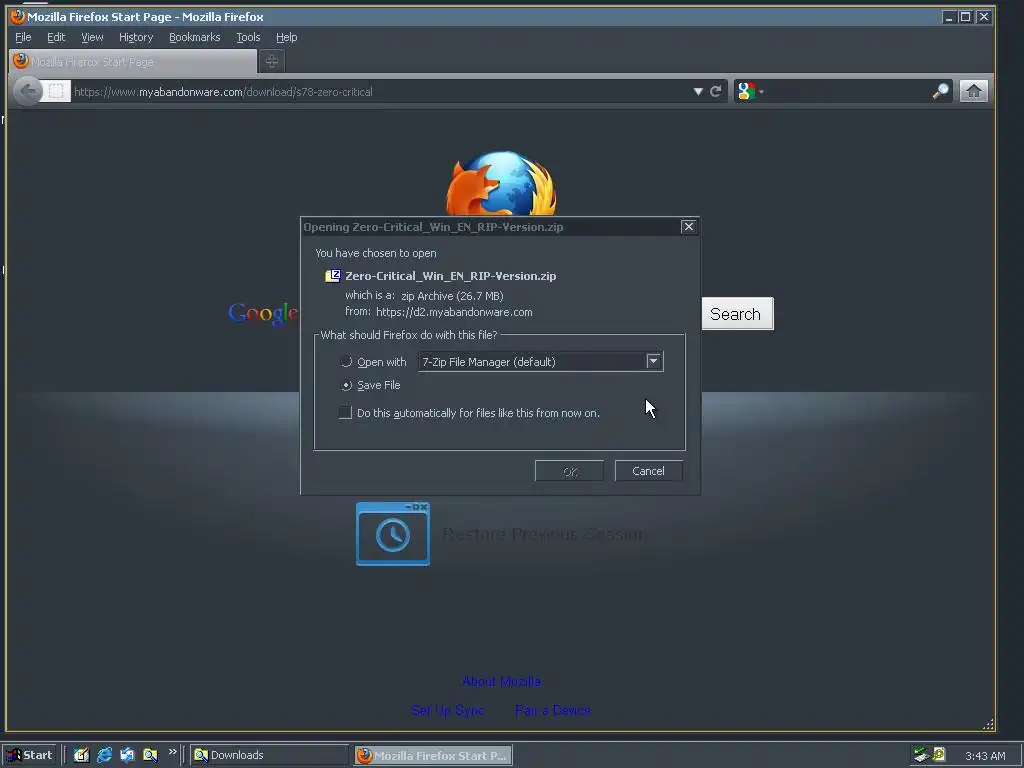This screenshot has height=768, width=1024.
Task: Click the first quick launch taskbar icon
Action: [80, 755]
